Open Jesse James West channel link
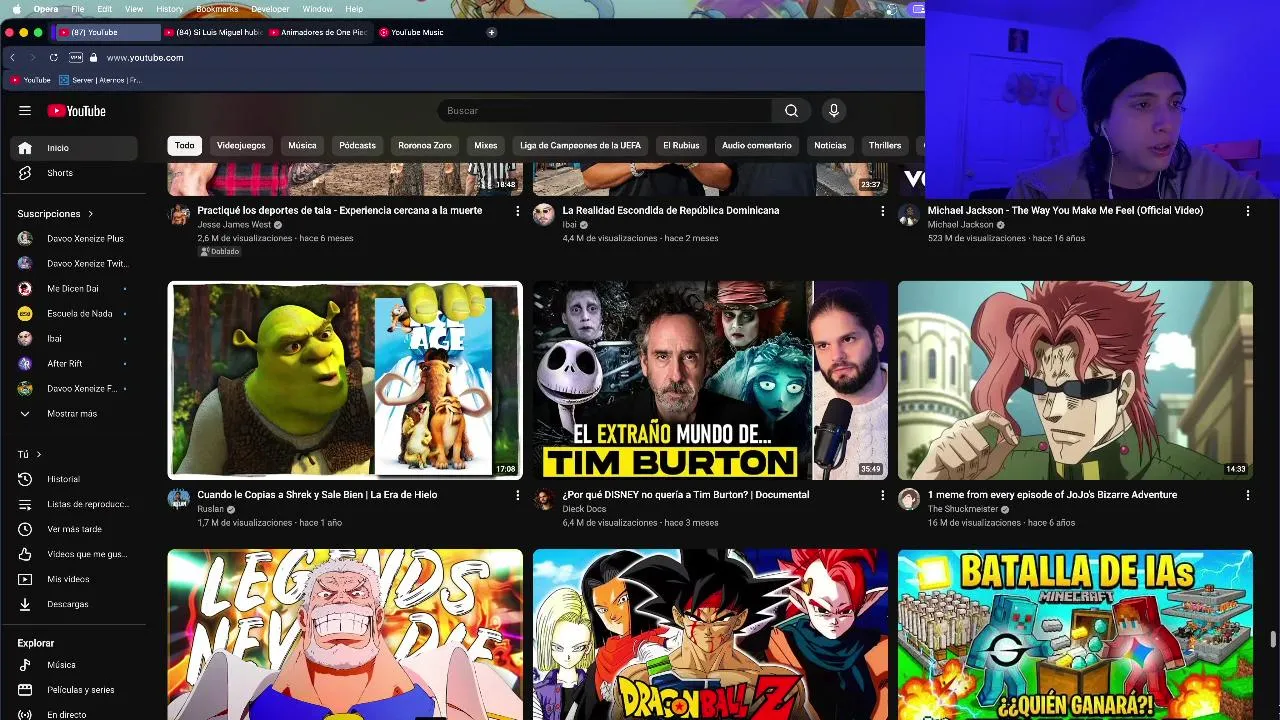The image size is (1280, 720). point(234,225)
